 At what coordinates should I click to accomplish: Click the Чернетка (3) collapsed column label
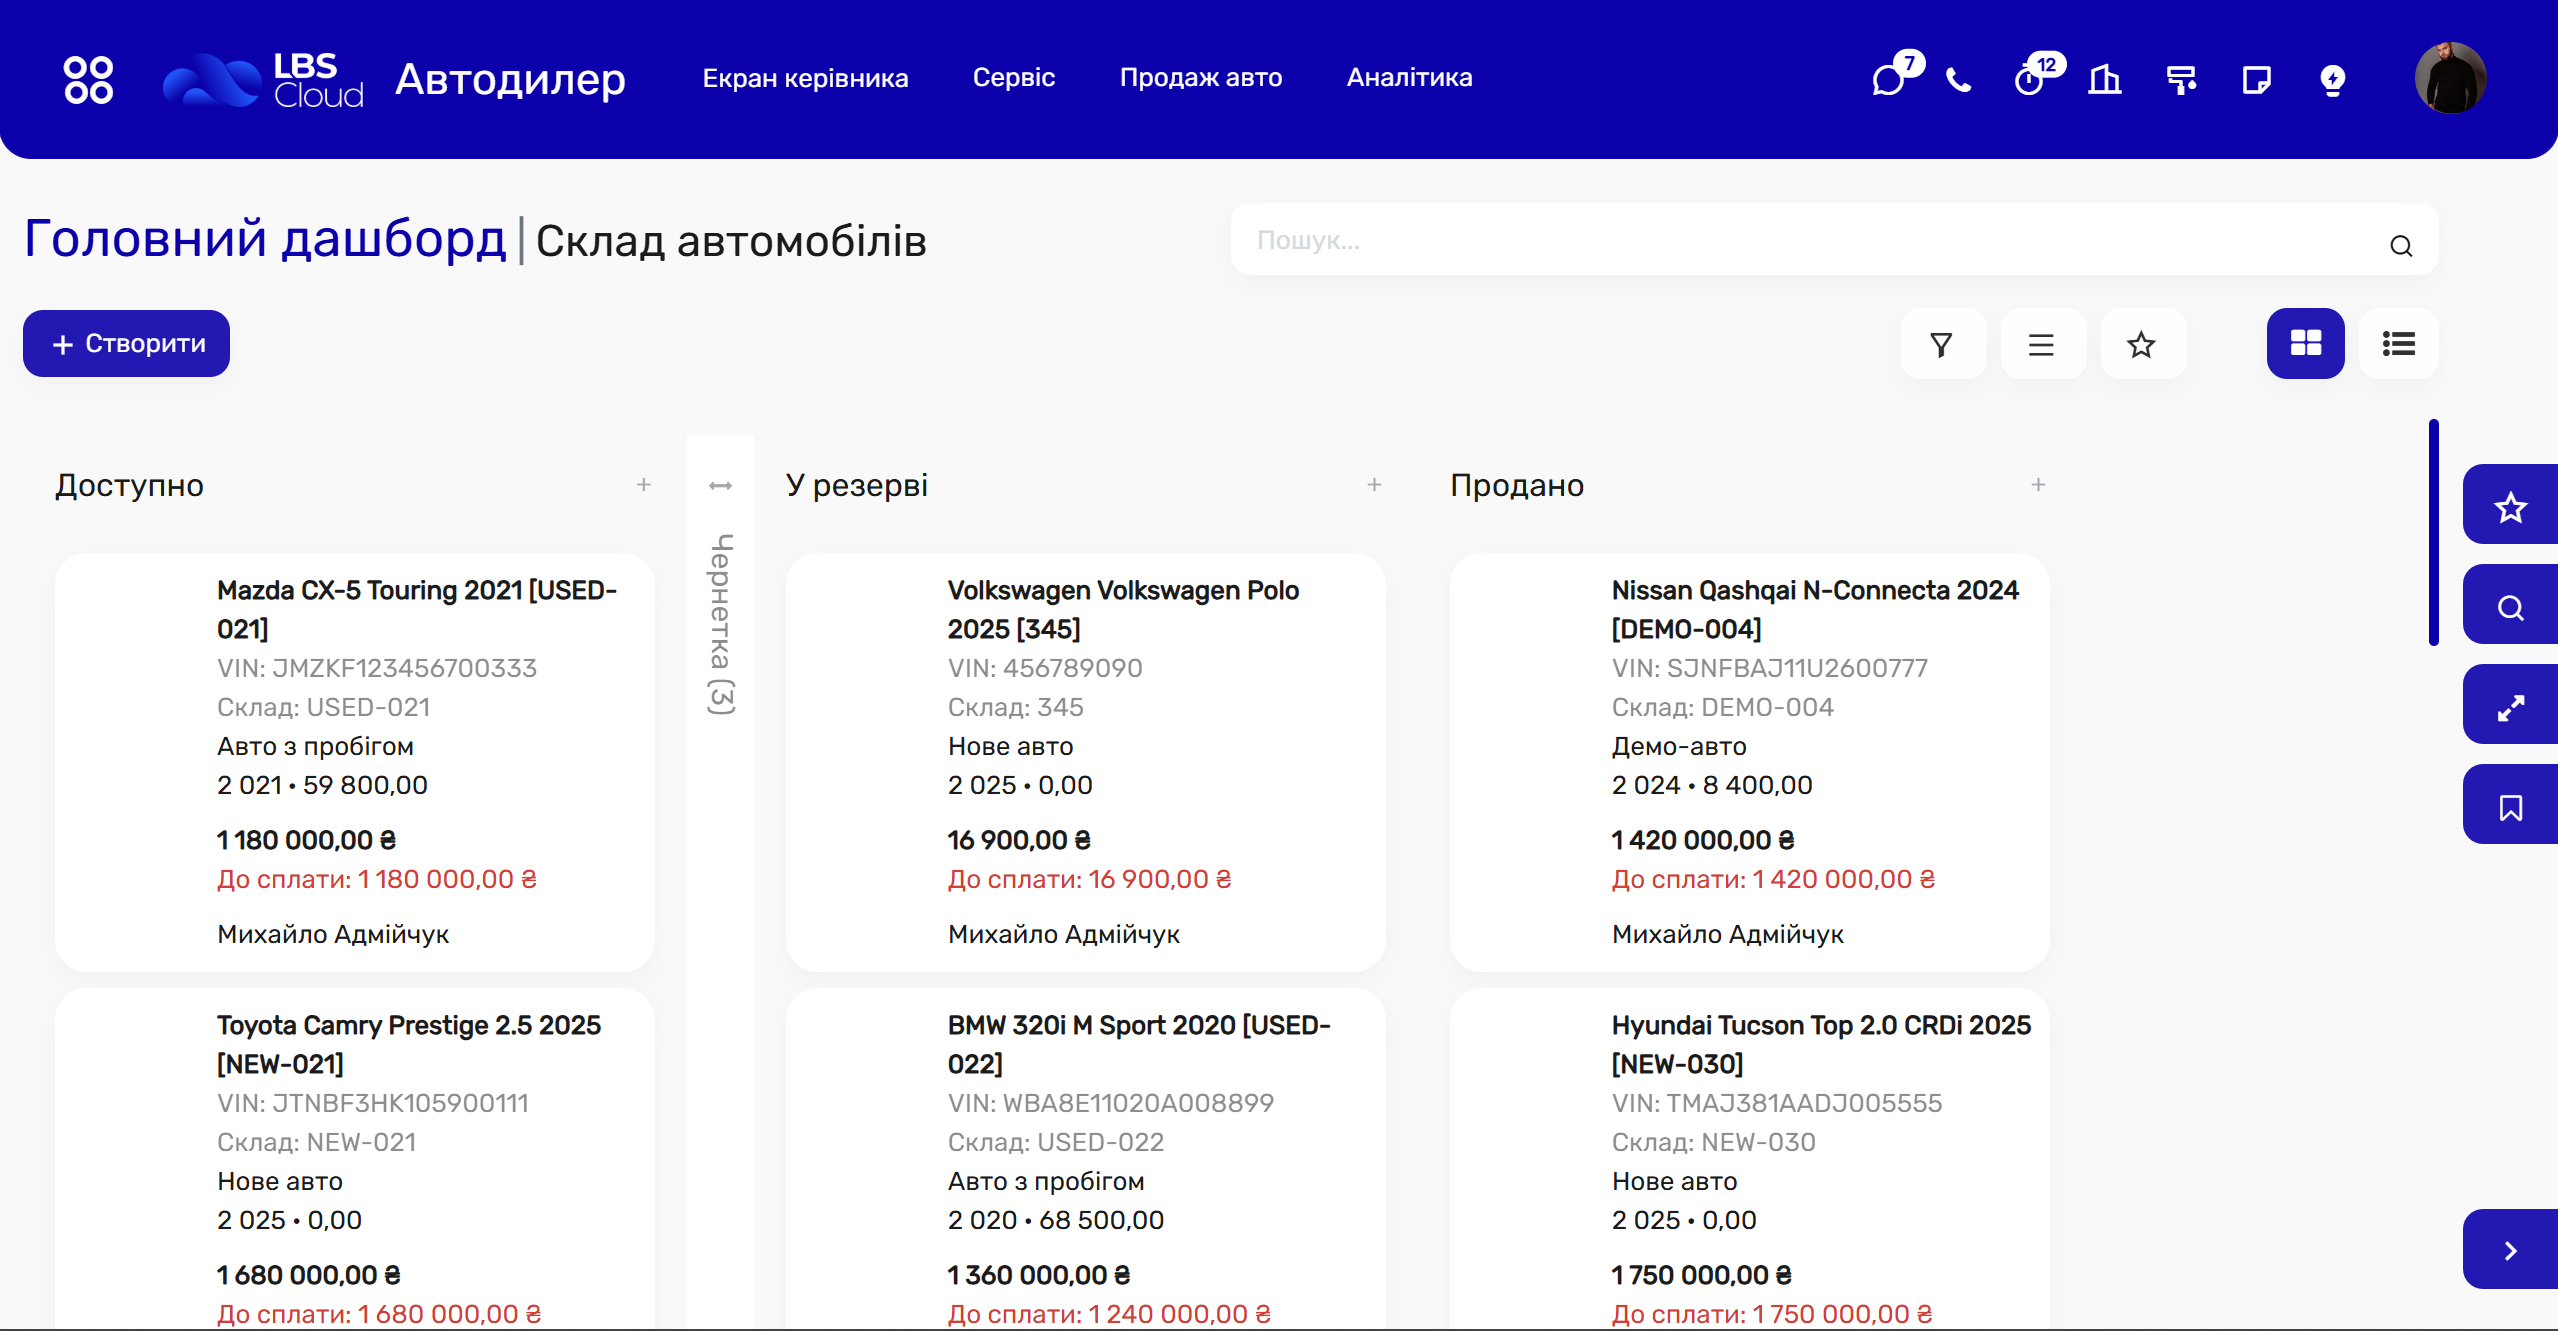(x=721, y=624)
